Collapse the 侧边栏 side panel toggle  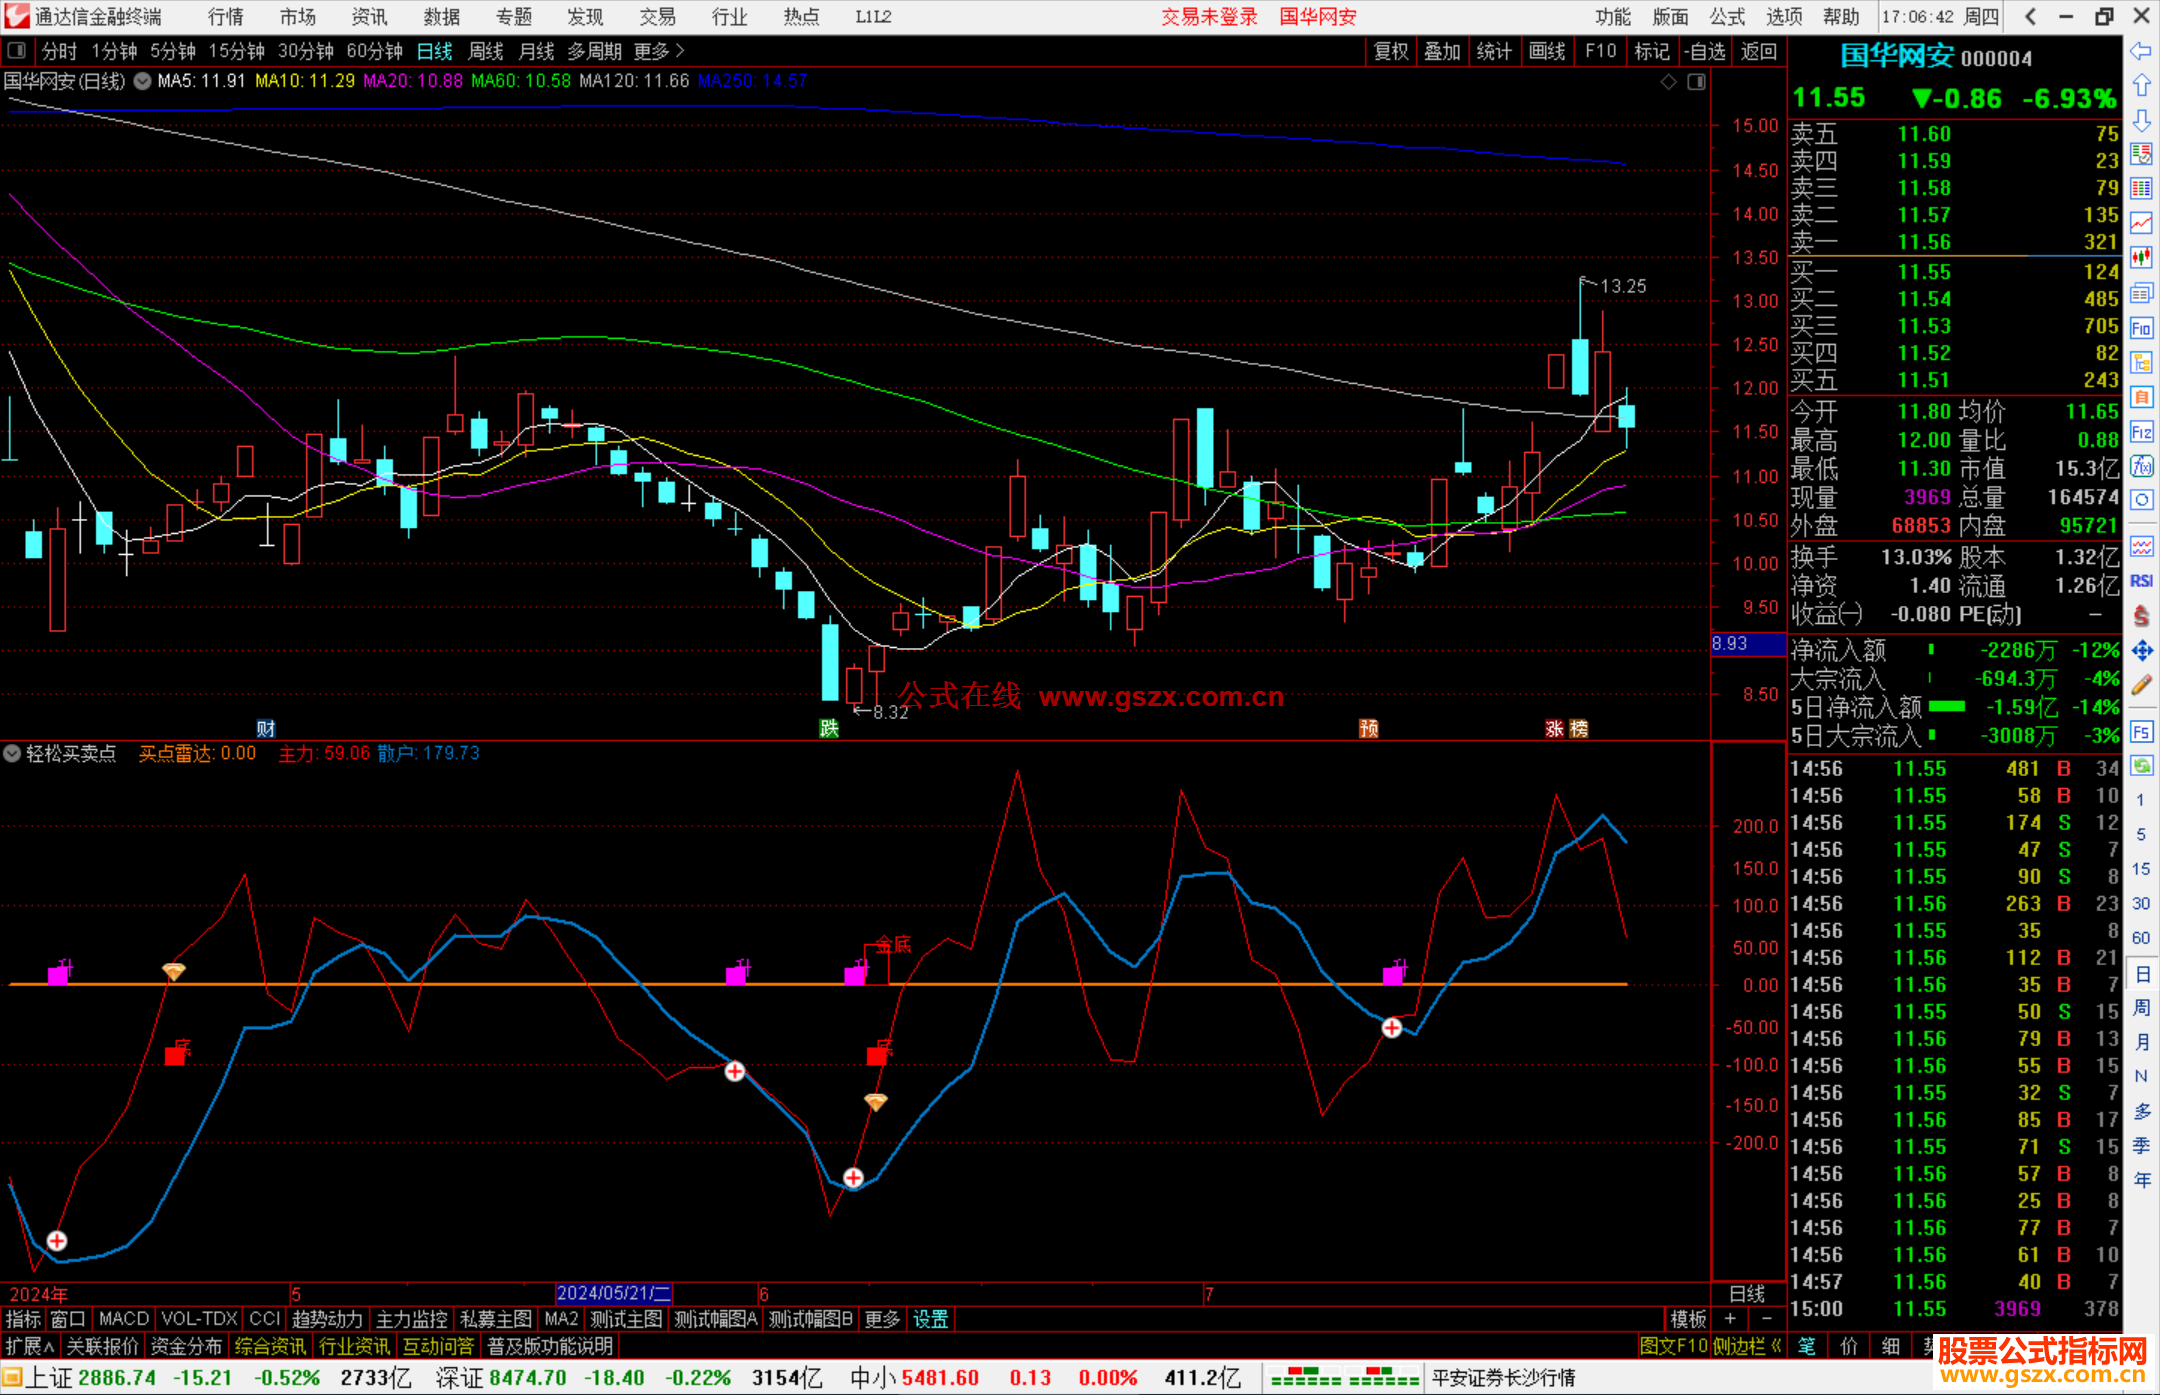click(x=1747, y=1346)
